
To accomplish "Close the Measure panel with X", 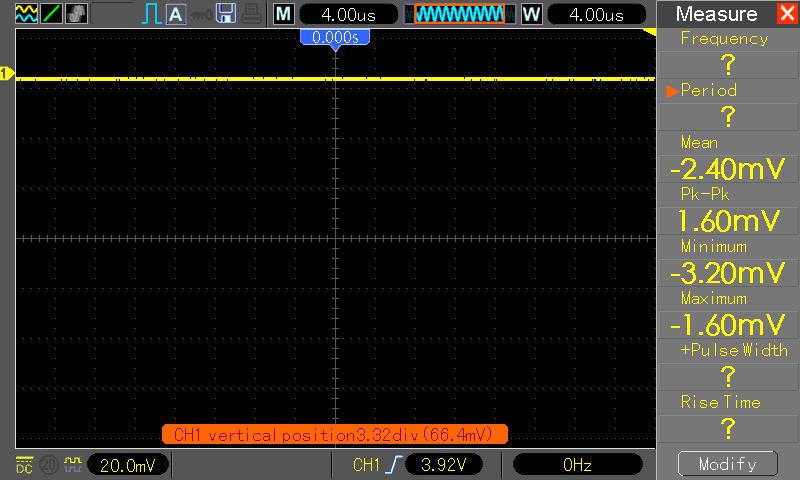I will (x=787, y=13).
